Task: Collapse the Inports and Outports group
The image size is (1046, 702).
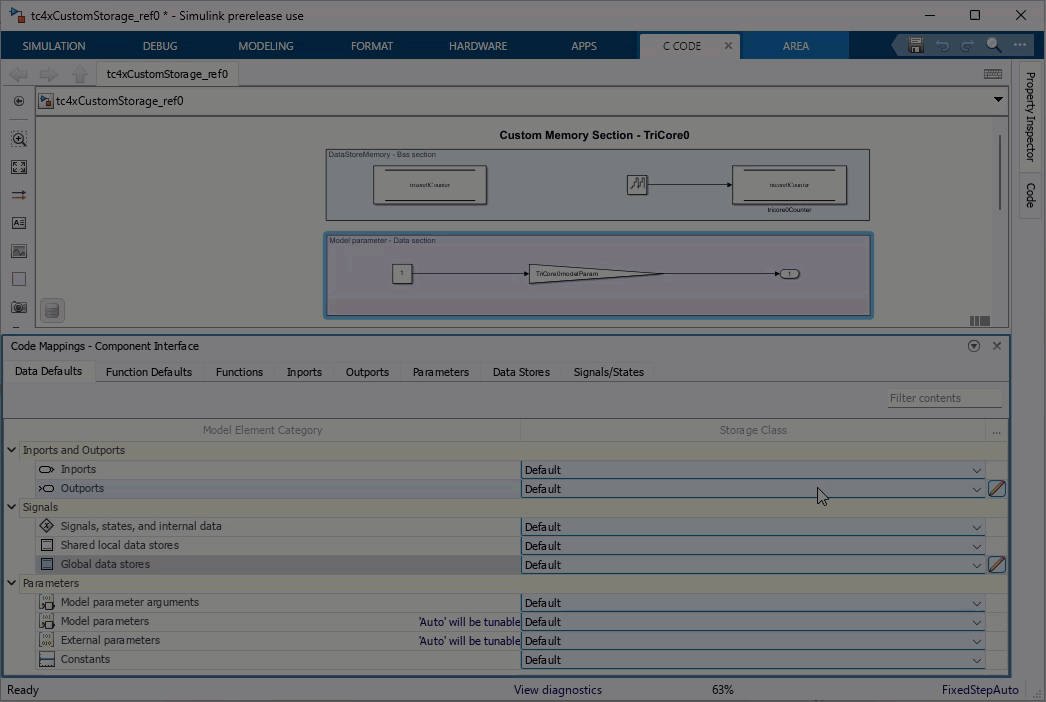Action: 12,450
